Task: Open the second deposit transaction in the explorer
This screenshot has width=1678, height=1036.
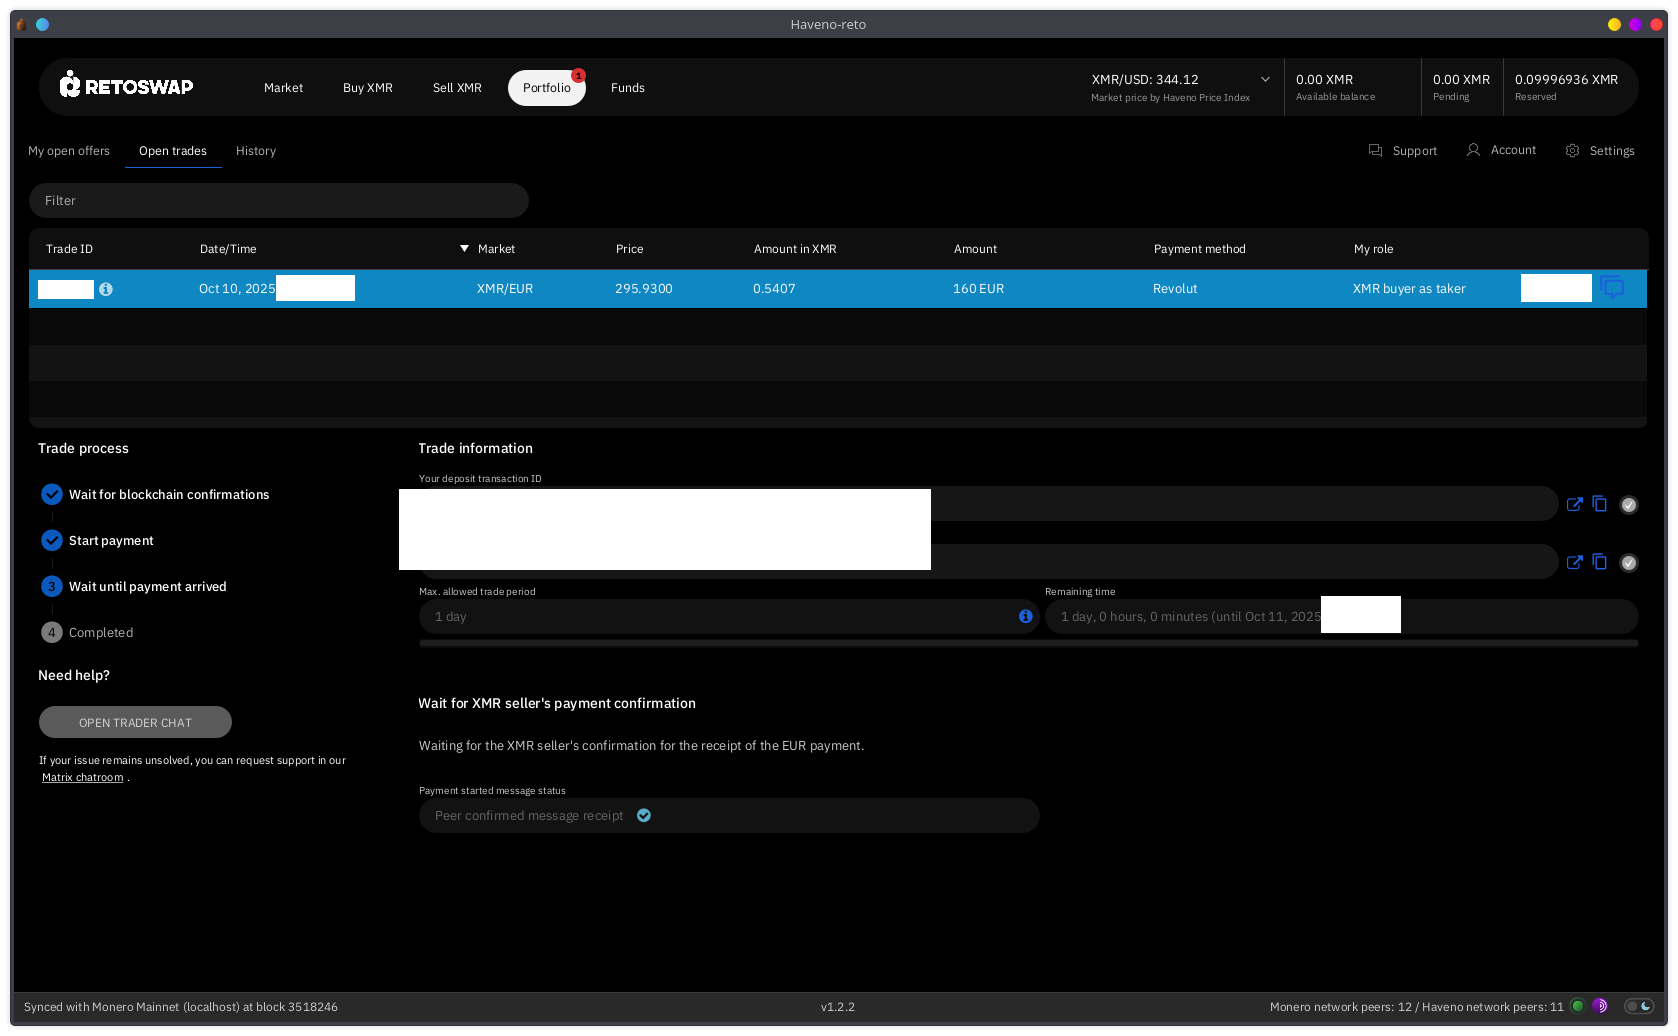Action: click(1574, 562)
